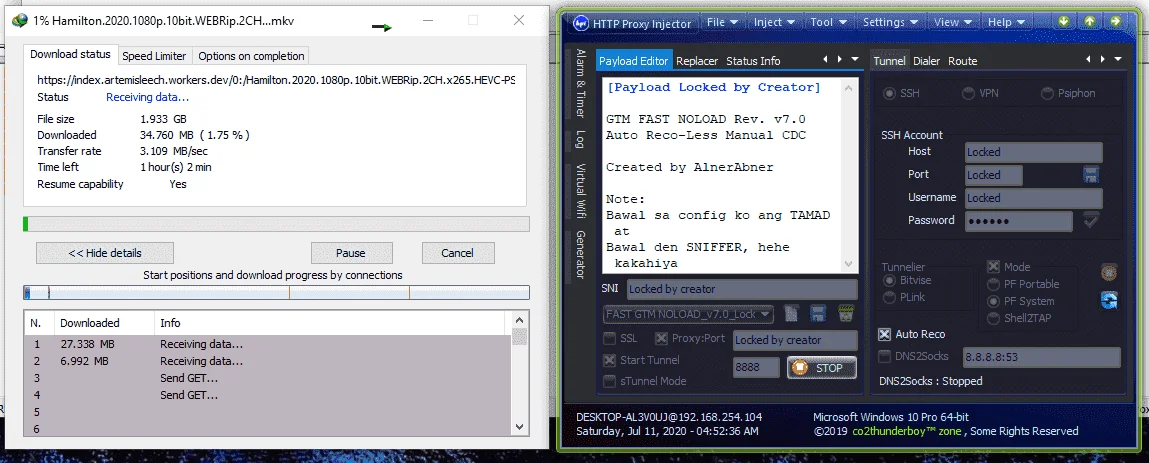
Task: Toggle the SSL checkbox
Action: click(609, 338)
